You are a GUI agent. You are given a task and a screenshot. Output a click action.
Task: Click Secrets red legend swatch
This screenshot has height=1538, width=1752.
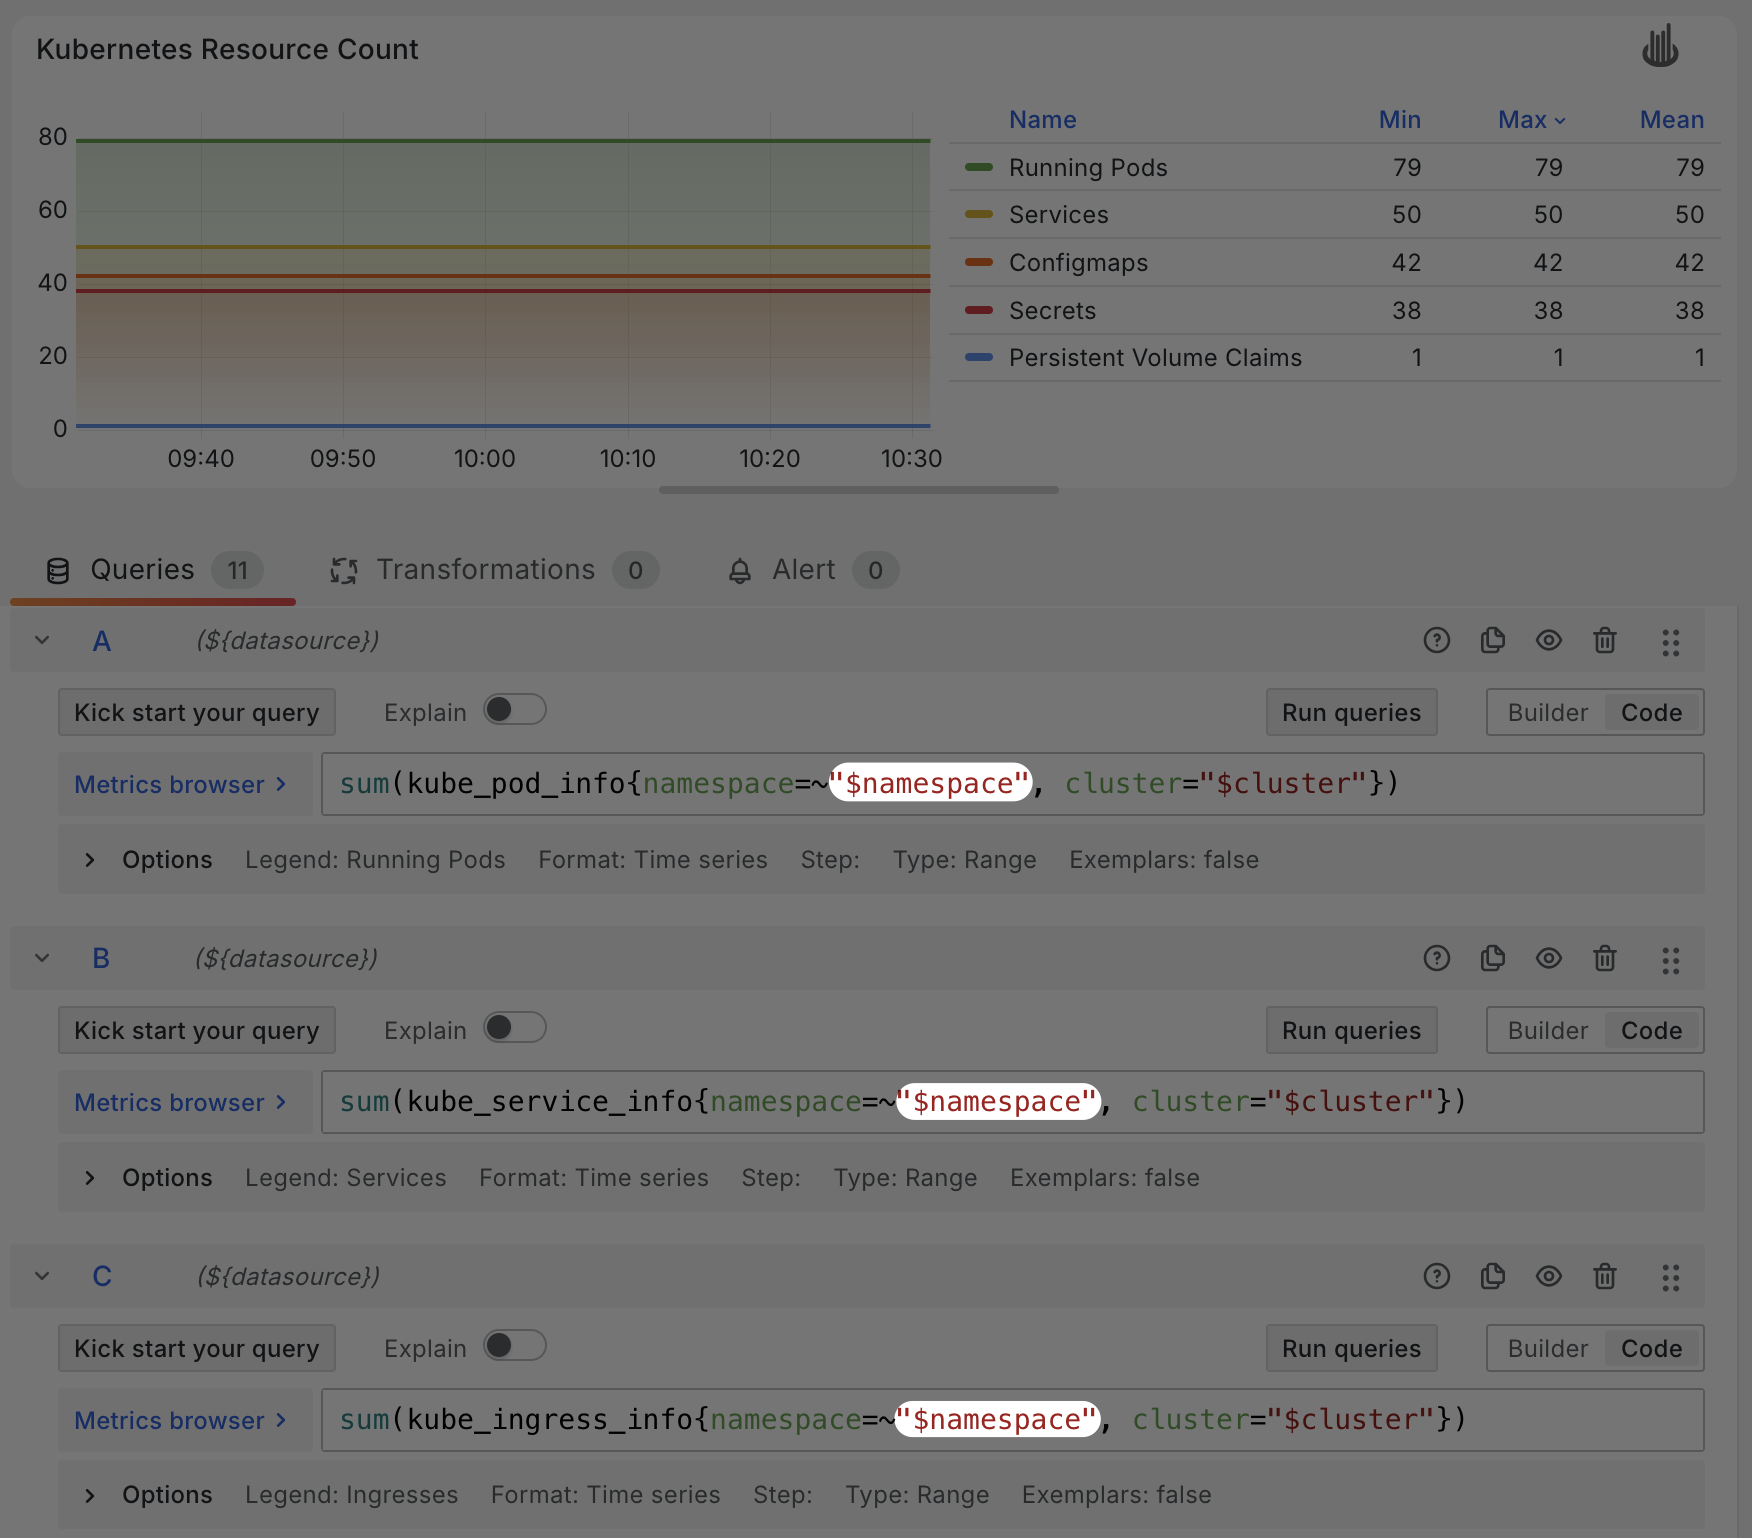979,310
